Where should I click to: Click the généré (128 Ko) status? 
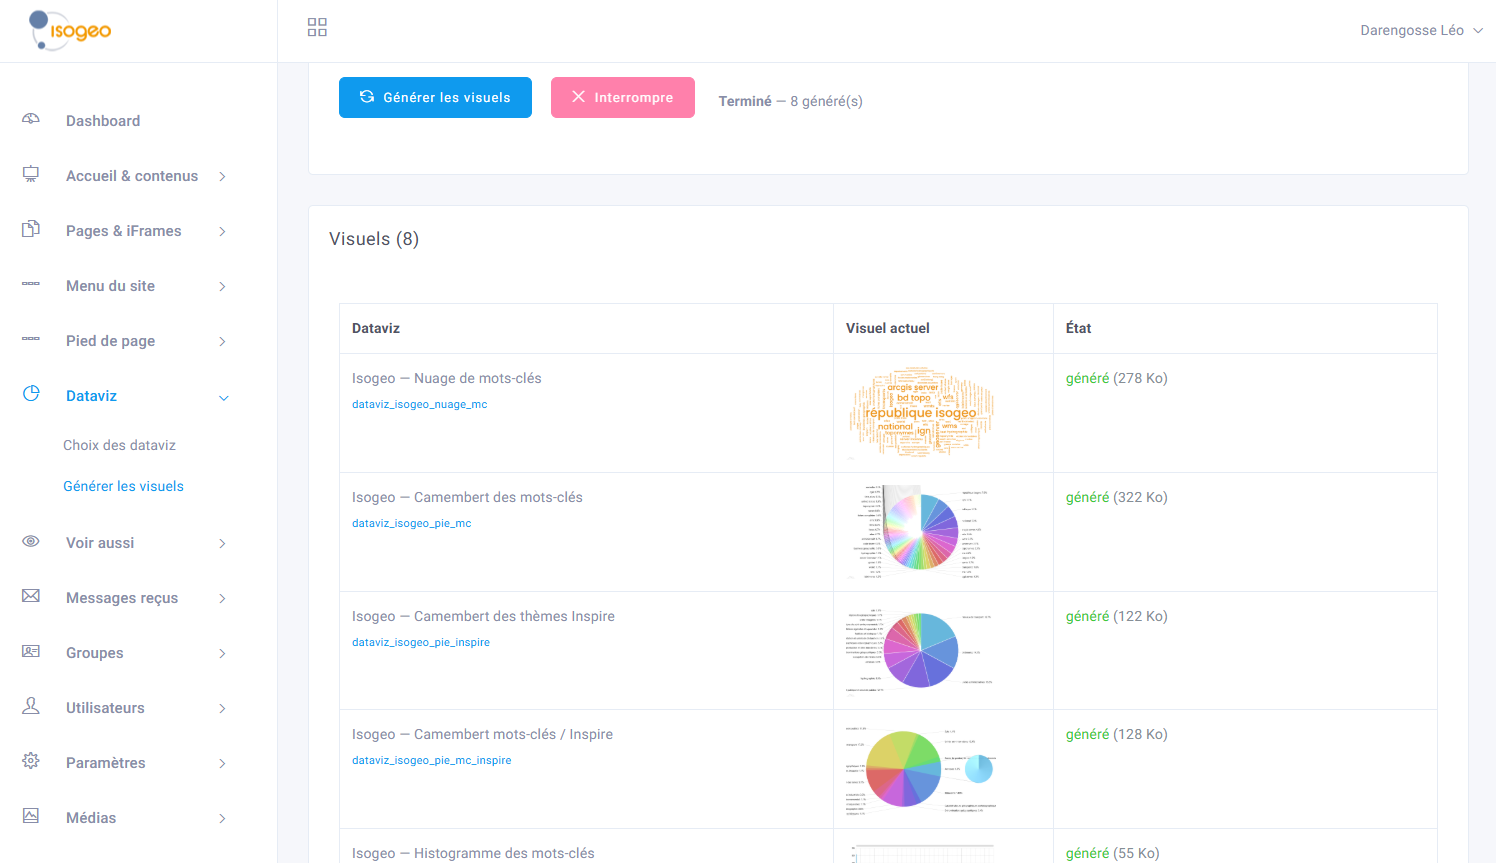point(1117,734)
